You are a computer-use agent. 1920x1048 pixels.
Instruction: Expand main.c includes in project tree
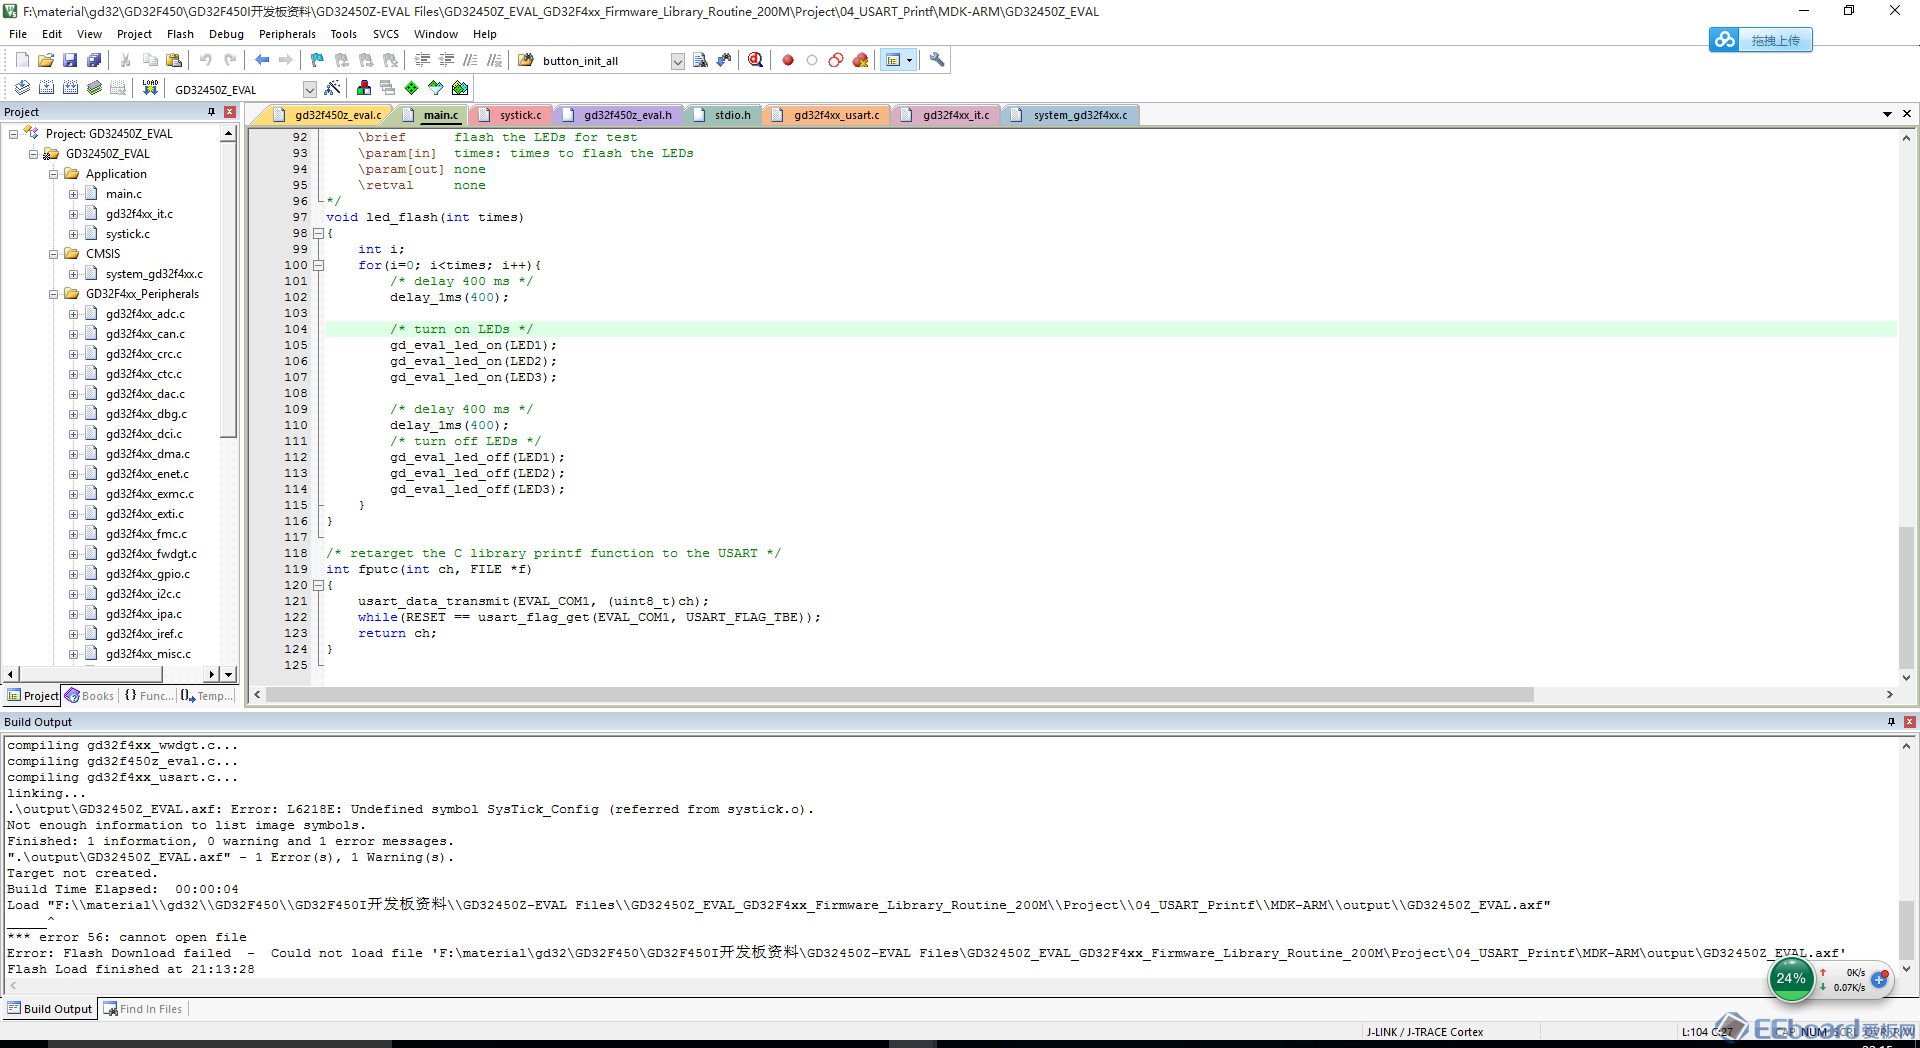click(73, 194)
